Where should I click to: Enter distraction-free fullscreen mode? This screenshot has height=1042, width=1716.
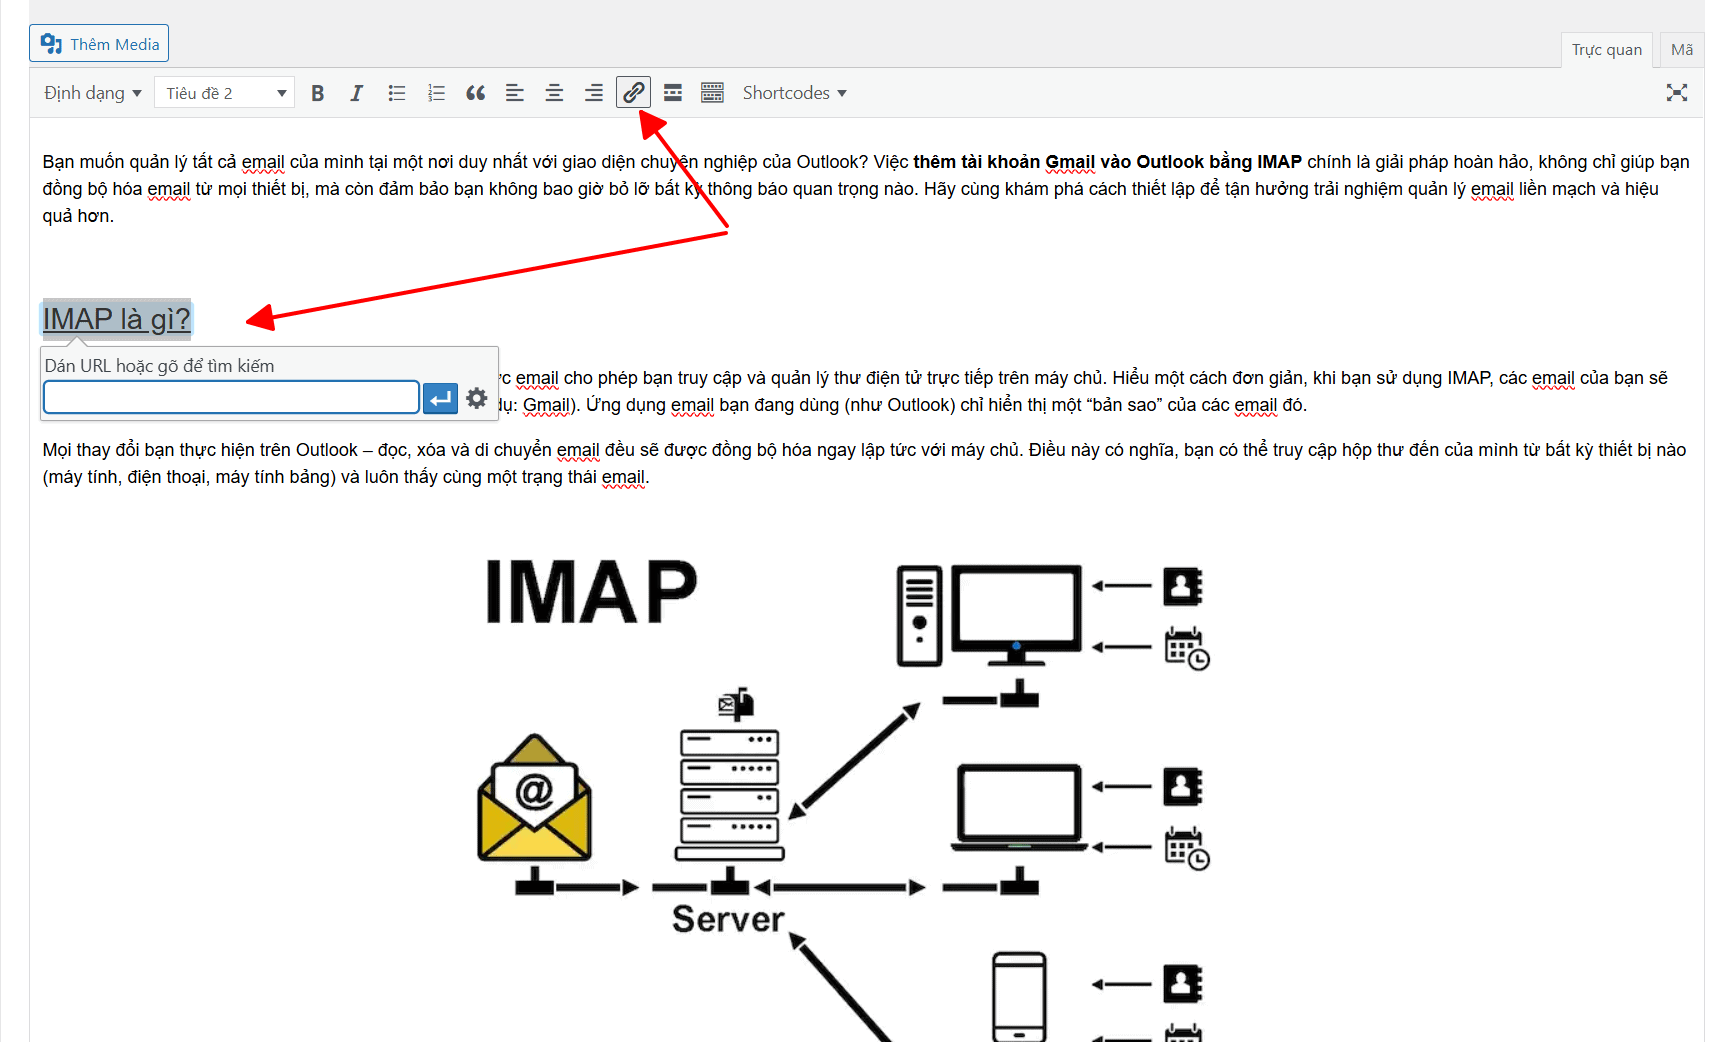click(x=1676, y=93)
